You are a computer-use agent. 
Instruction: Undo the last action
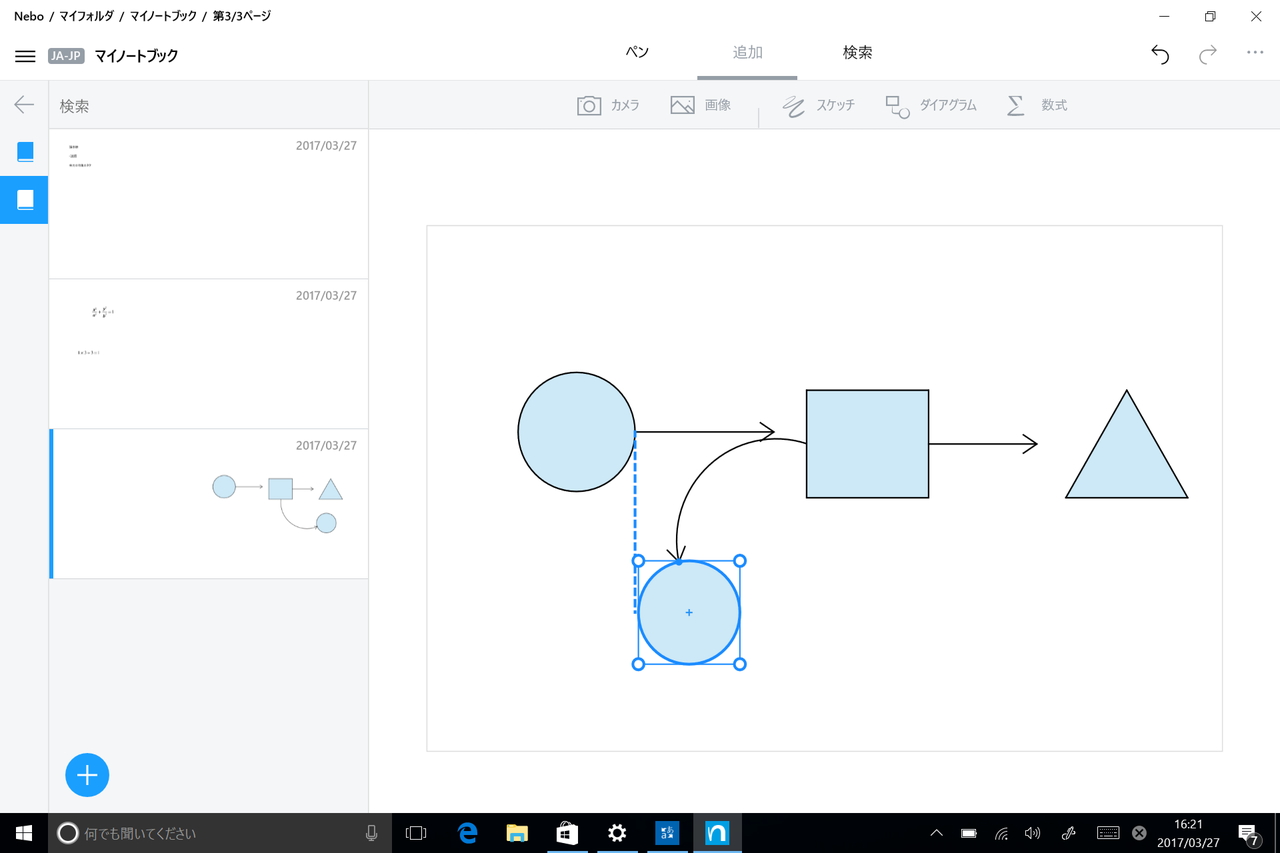coord(1159,55)
